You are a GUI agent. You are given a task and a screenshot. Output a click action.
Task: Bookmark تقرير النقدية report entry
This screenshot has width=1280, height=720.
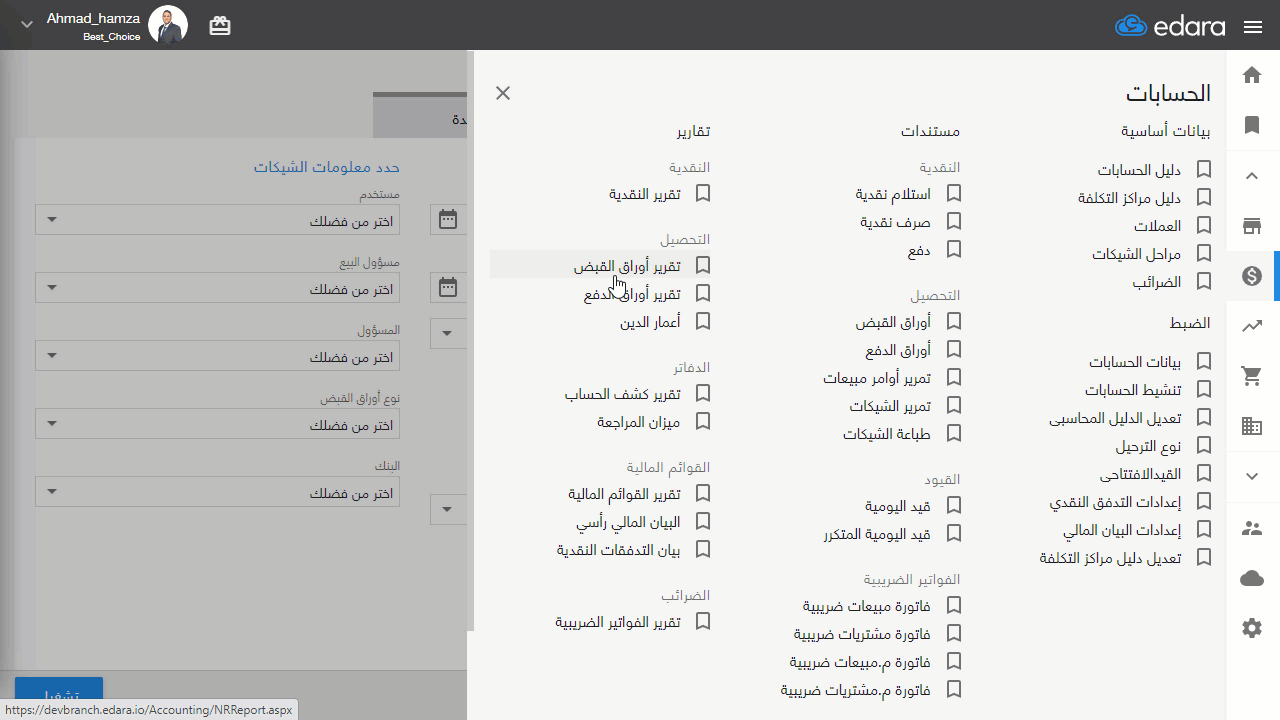point(703,193)
